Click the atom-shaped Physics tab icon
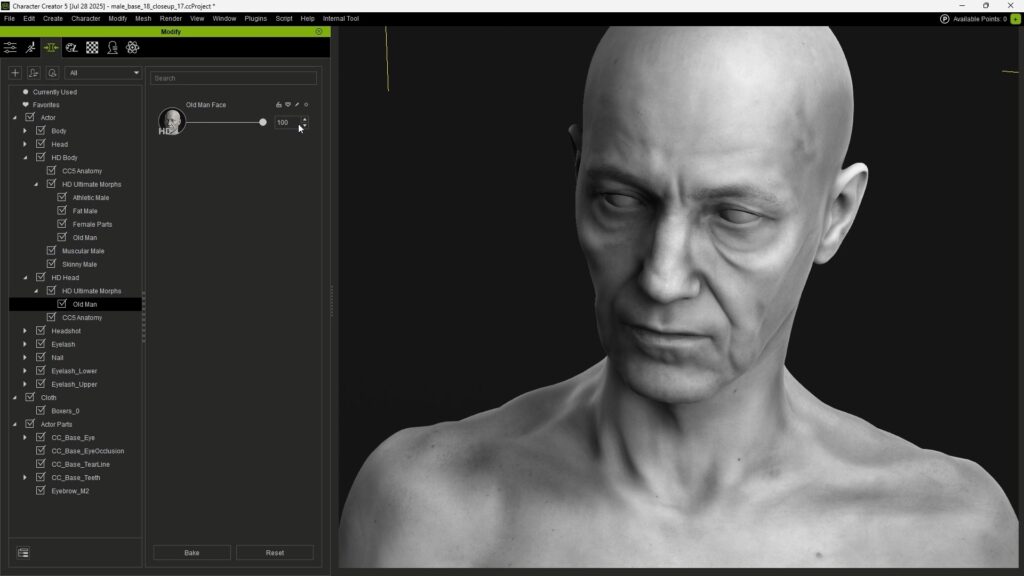This screenshot has width=1024, height=576. [132, 47]
